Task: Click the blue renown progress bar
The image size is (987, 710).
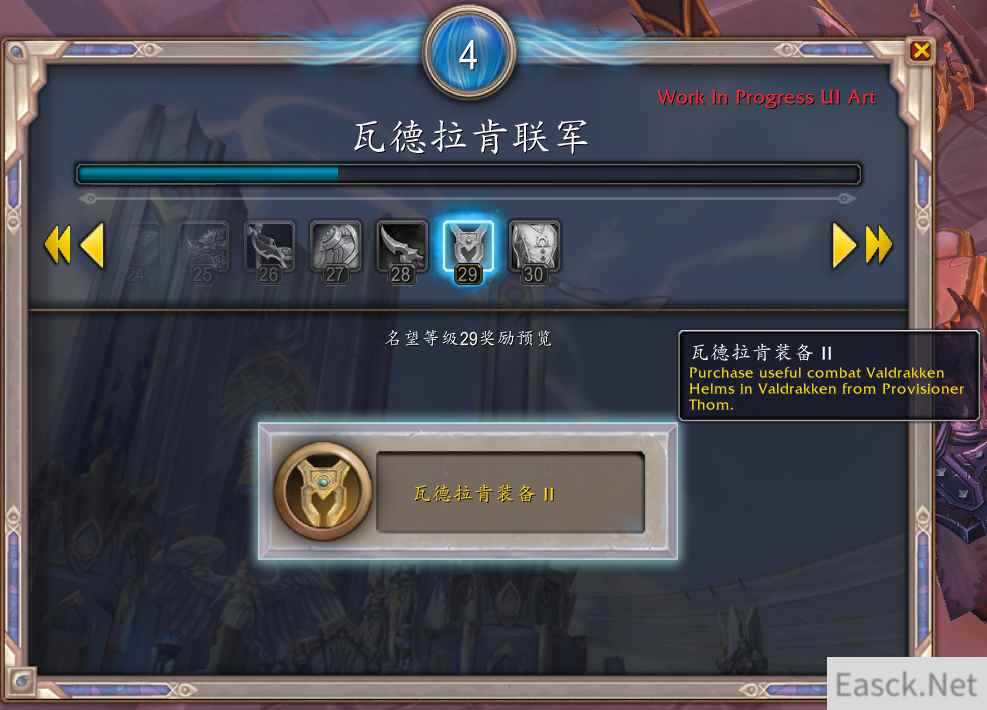Action: click(x=468, y=174)
